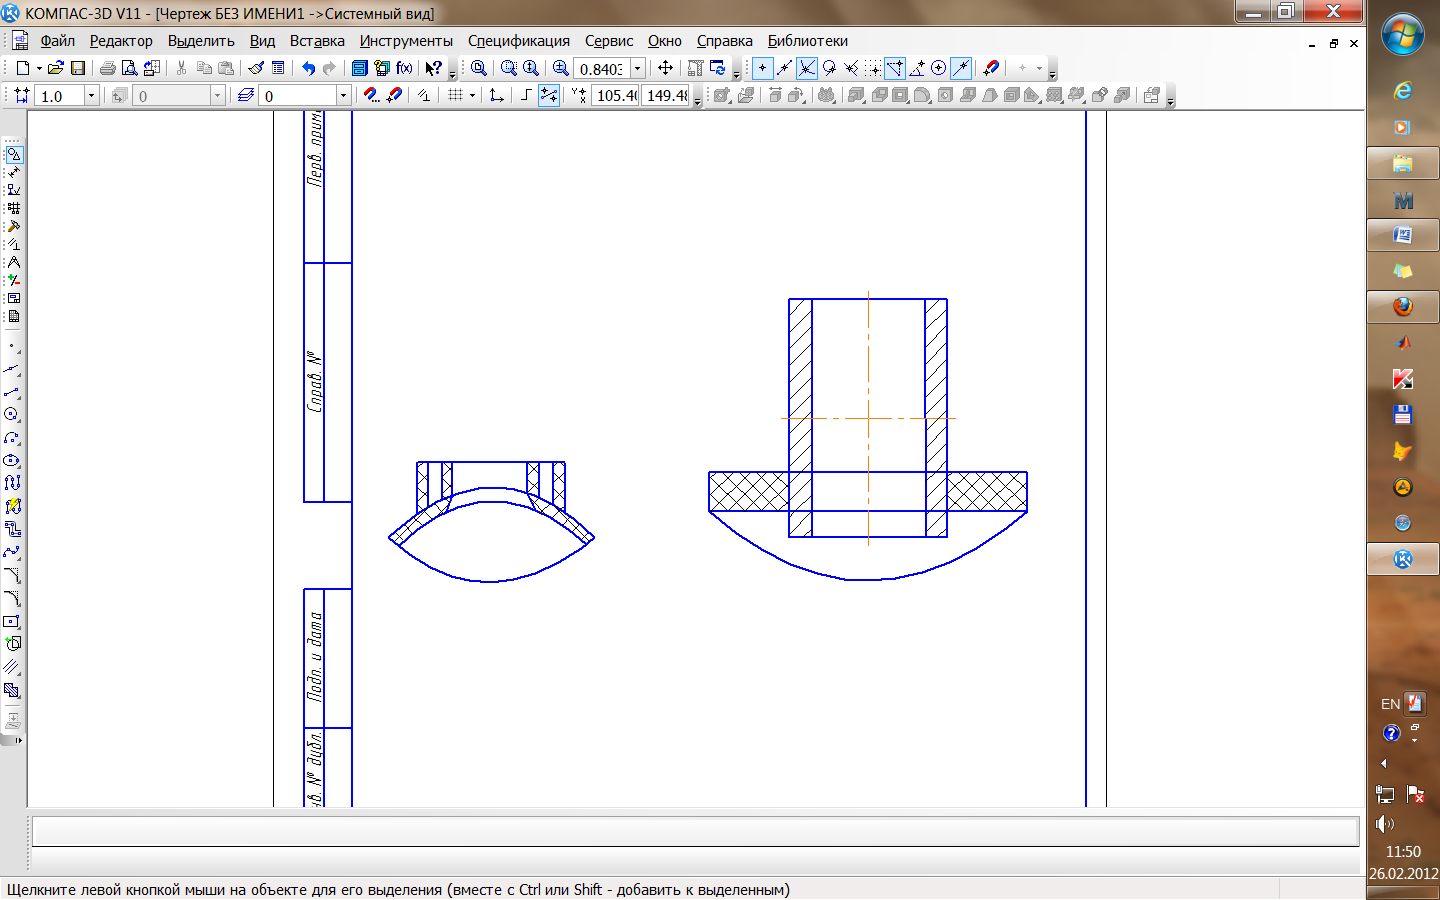1440x900 pixels.
Task: Open the Библиотеки menu
Action: pyautogui.click(x=807, y=41)
